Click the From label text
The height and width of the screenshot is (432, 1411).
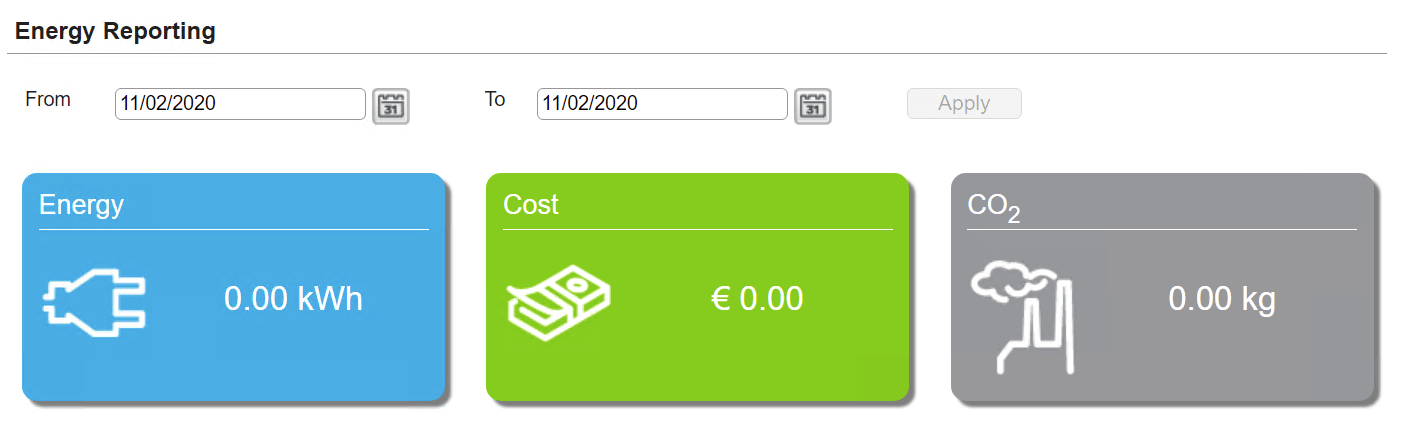[x=48, y=99]
